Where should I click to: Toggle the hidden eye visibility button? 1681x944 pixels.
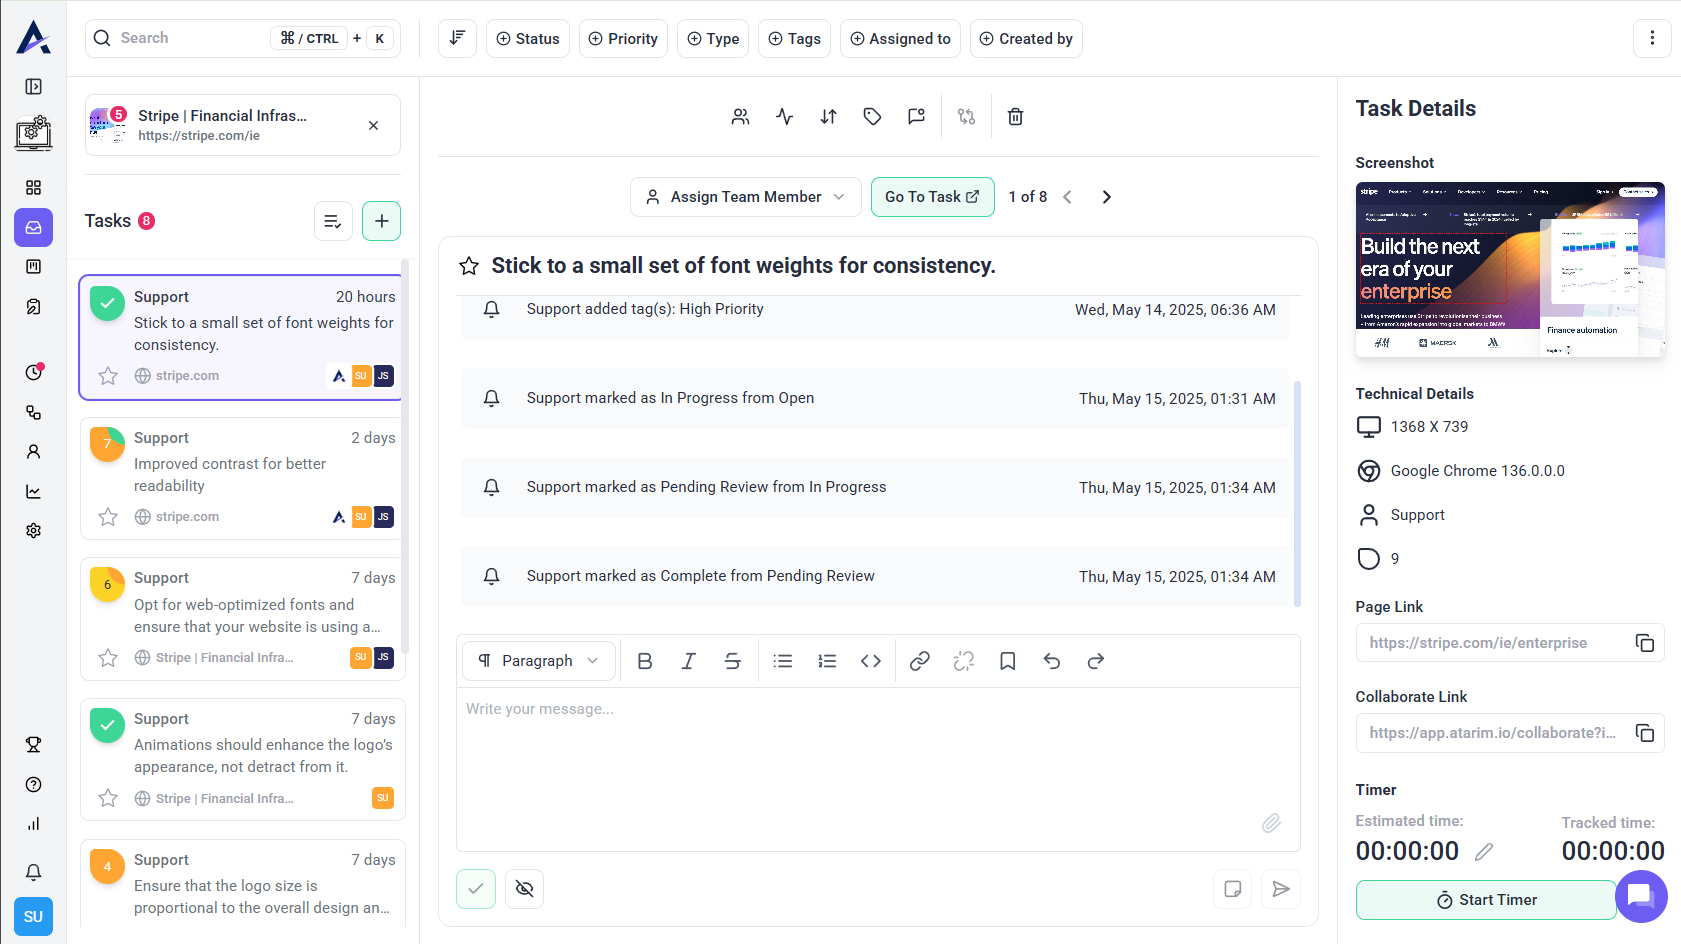[x=524, y=889]
